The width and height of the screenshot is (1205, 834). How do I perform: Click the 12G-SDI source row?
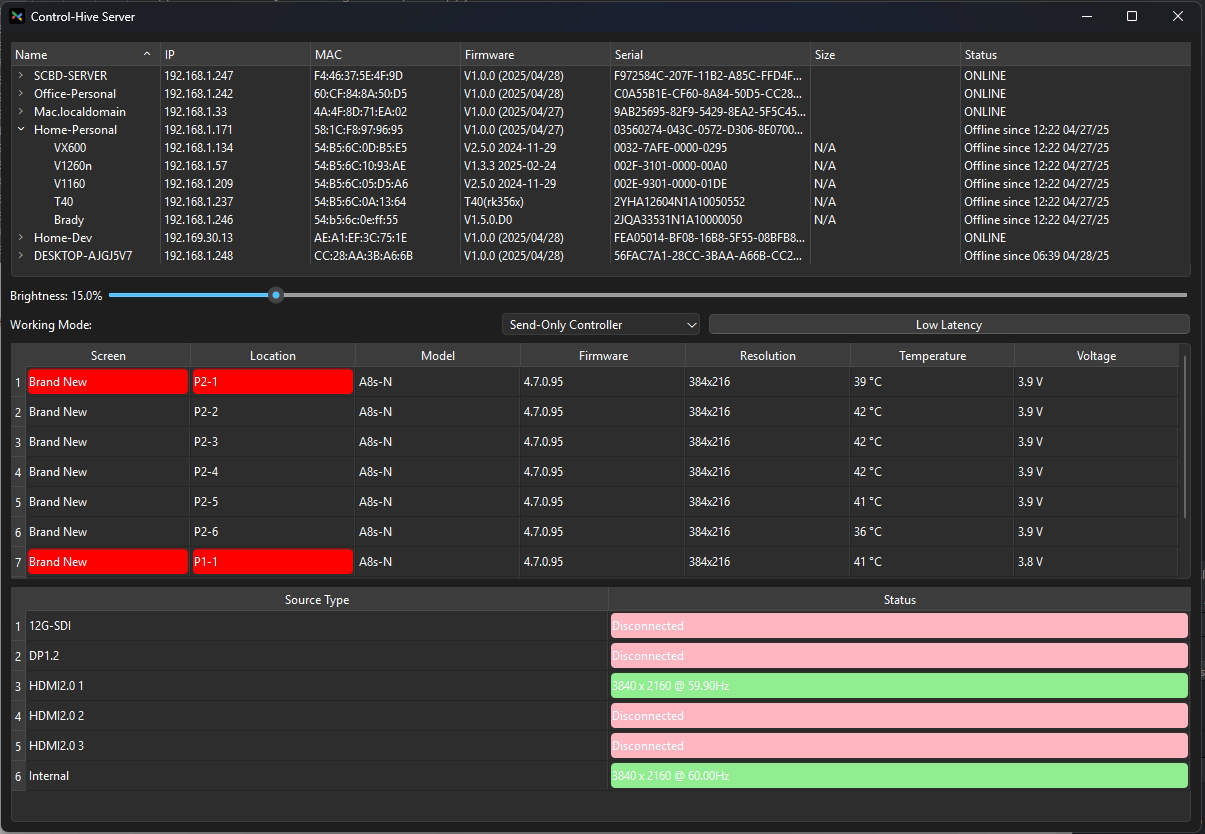coord(600,626)
